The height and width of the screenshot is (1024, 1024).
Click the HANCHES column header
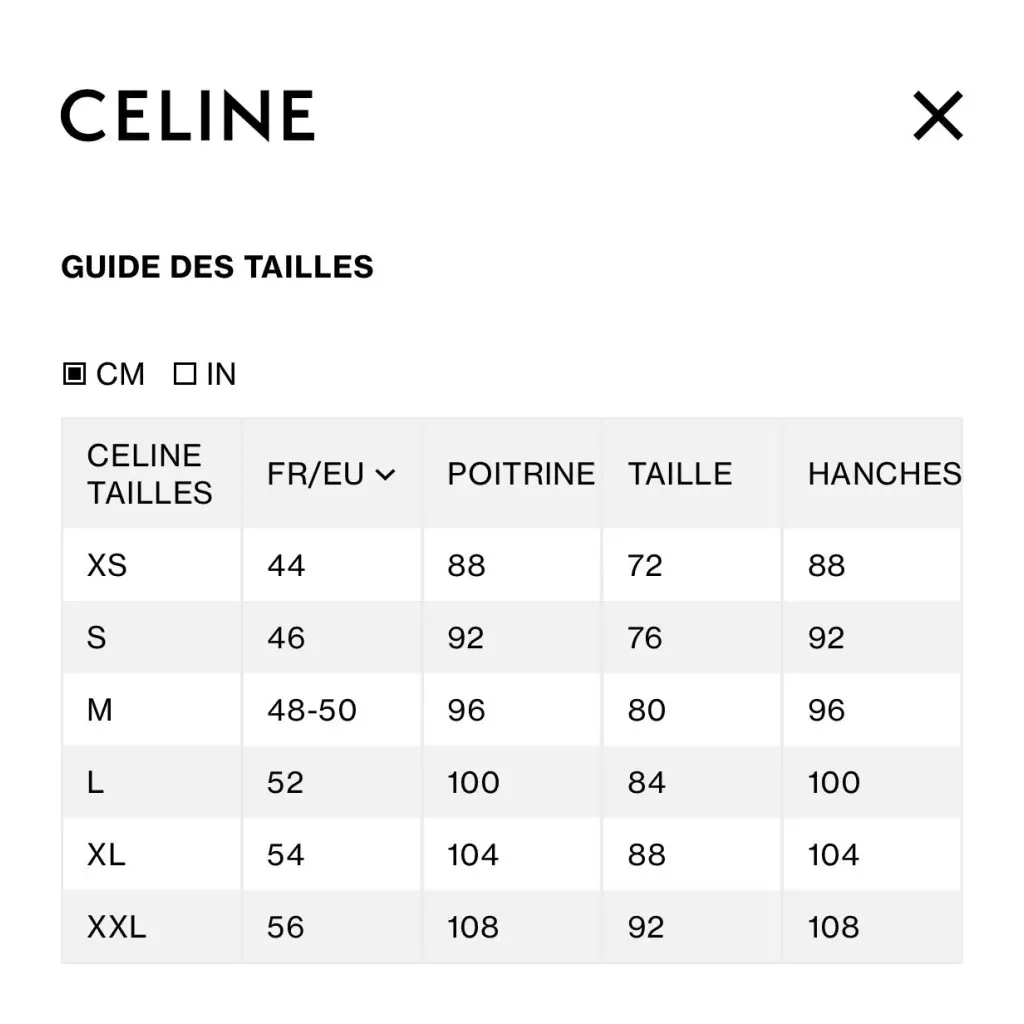[x=884, y=473]
